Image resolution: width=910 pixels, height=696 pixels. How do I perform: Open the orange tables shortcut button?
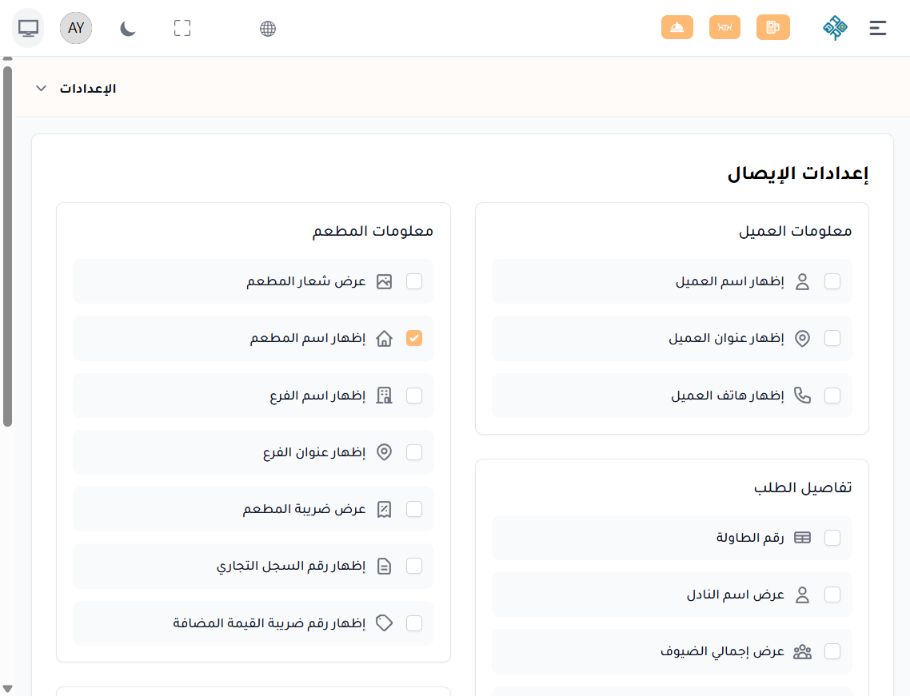pos(724,27)
